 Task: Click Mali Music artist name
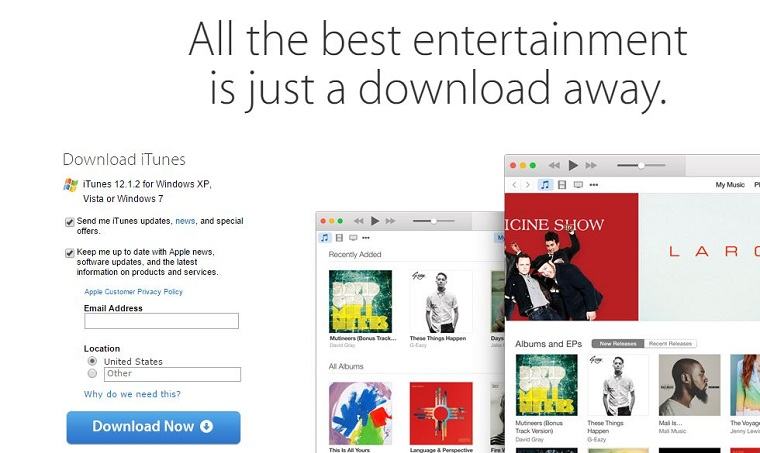click(672, 431)
